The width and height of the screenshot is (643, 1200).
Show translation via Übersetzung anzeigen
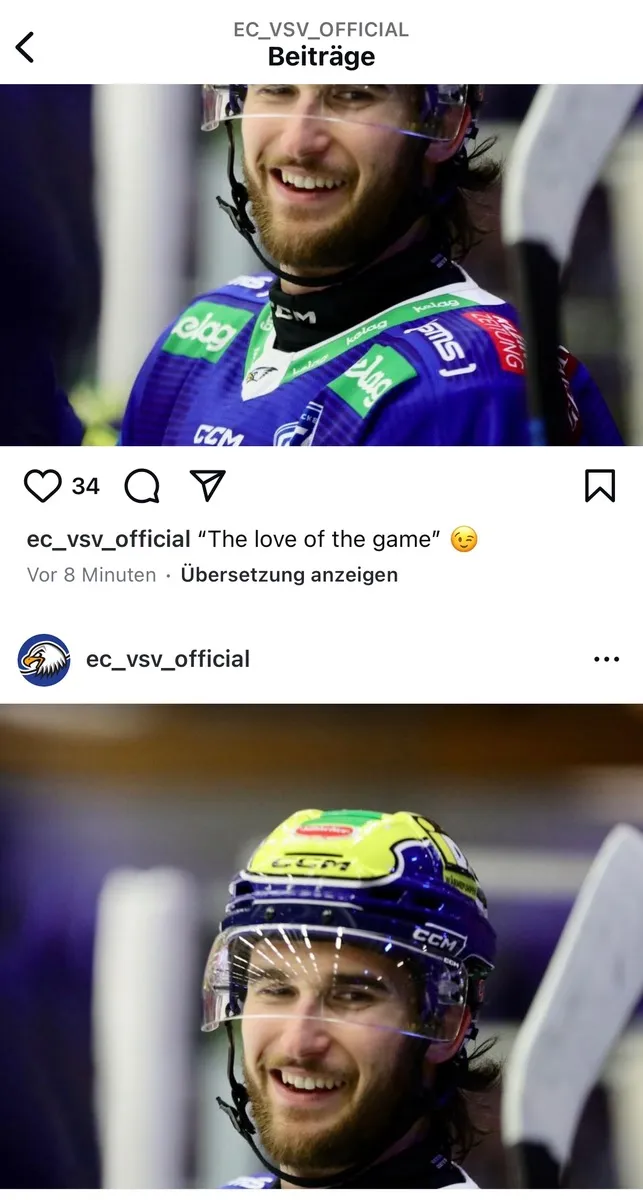289,575
